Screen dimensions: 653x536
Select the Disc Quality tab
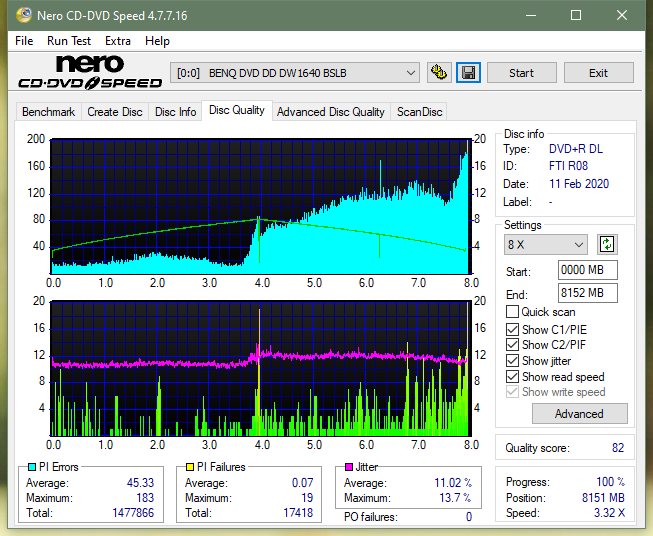coord(237,110)
